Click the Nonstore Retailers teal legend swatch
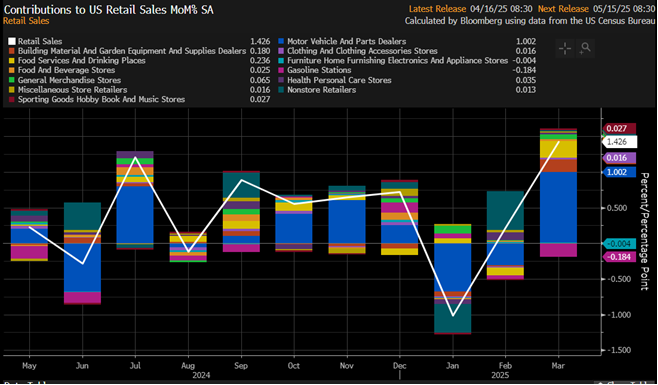 pyautogui.click(x=282, y=90)
